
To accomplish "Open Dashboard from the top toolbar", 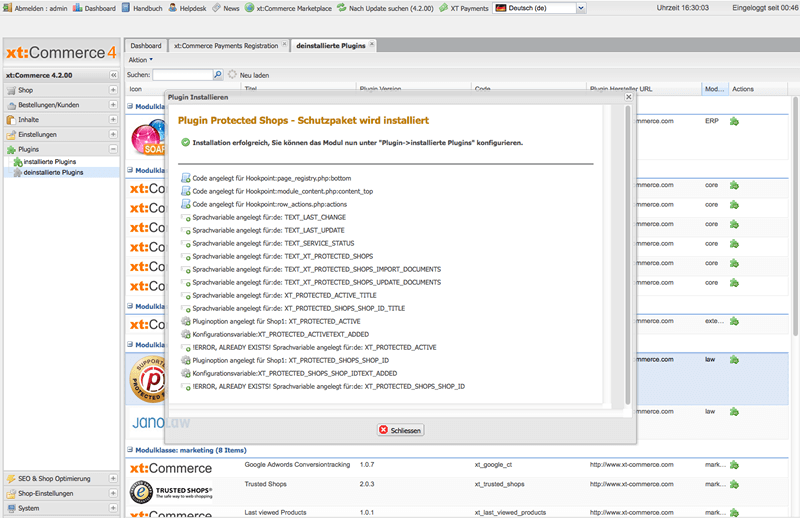I will [94, 8].
